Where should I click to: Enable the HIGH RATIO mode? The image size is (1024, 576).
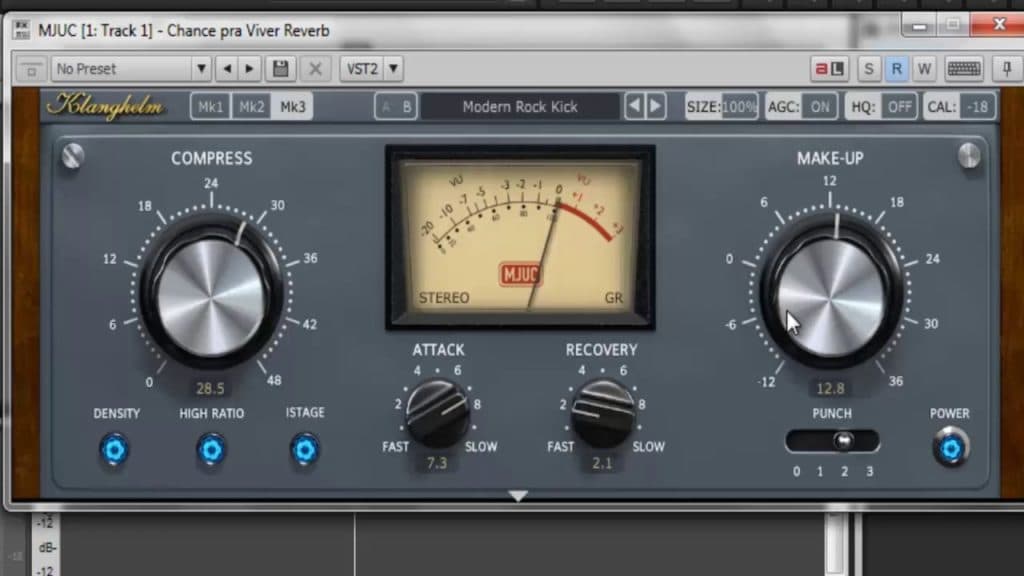(x=211, y=450)
